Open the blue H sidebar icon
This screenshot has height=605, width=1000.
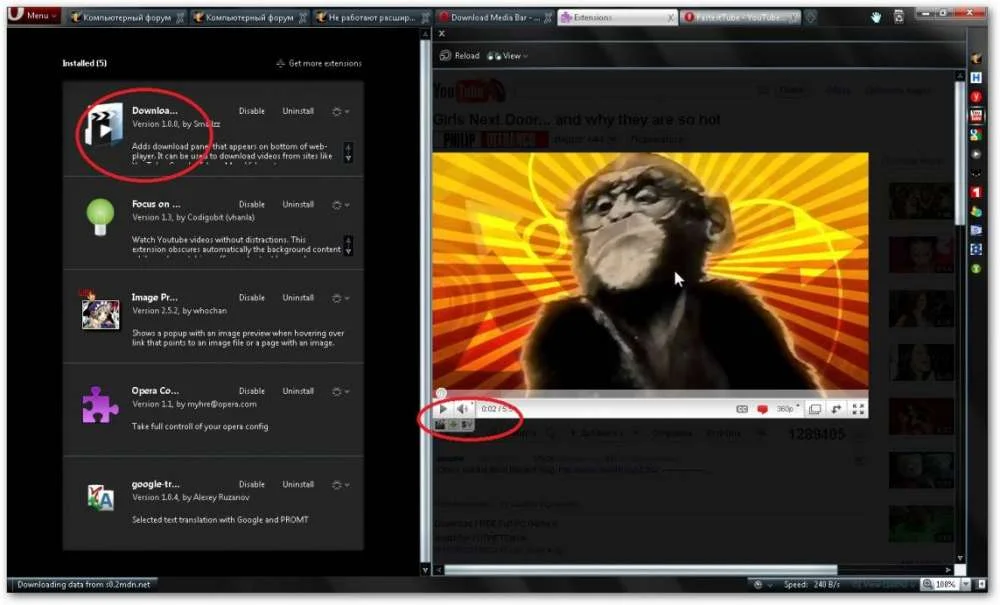coord(976,78)
